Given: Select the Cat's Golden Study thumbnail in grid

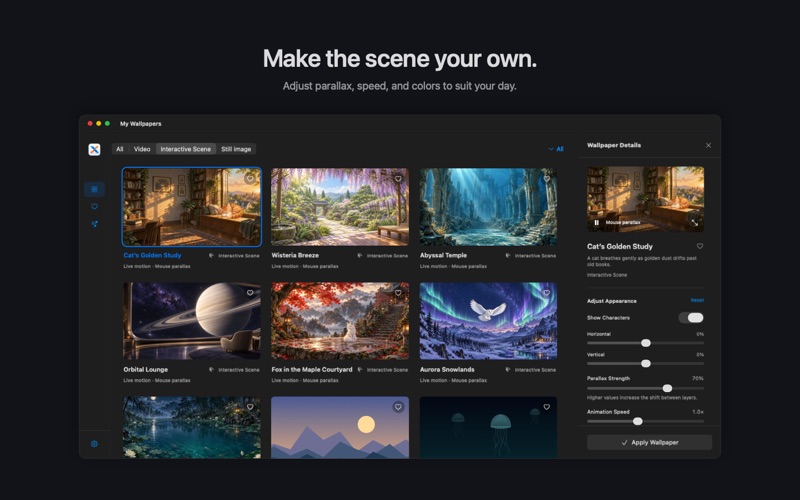Looking at the screenshot, I should coord(192,207).
